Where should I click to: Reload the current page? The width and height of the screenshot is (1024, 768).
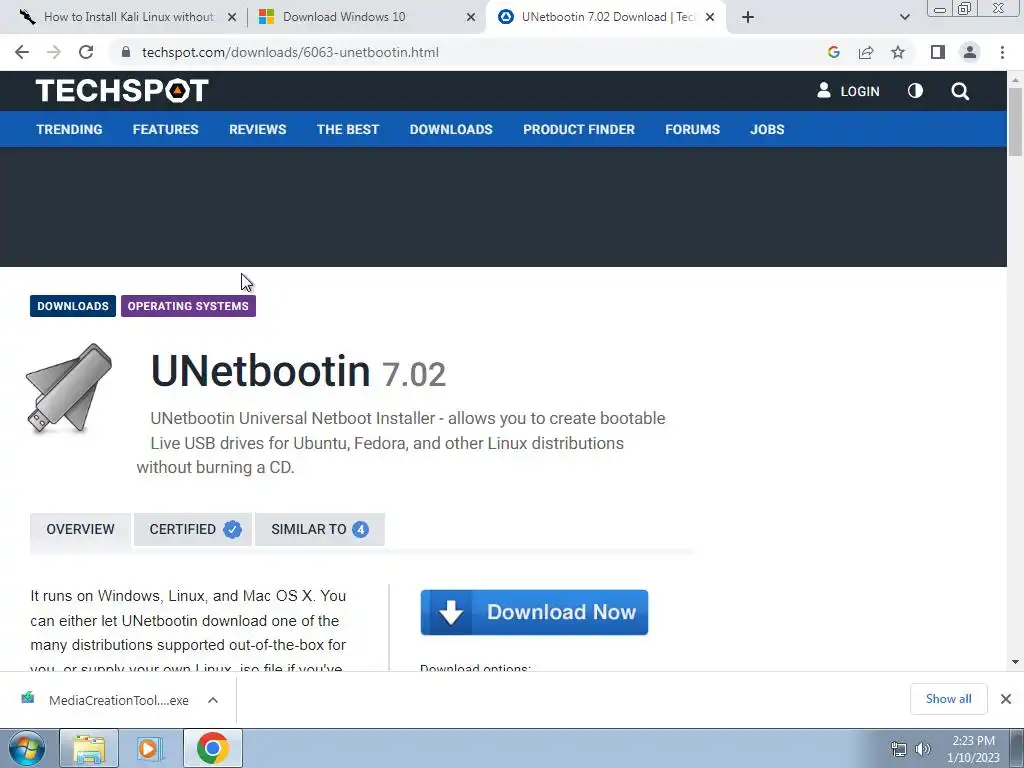[x=86, y=52]
